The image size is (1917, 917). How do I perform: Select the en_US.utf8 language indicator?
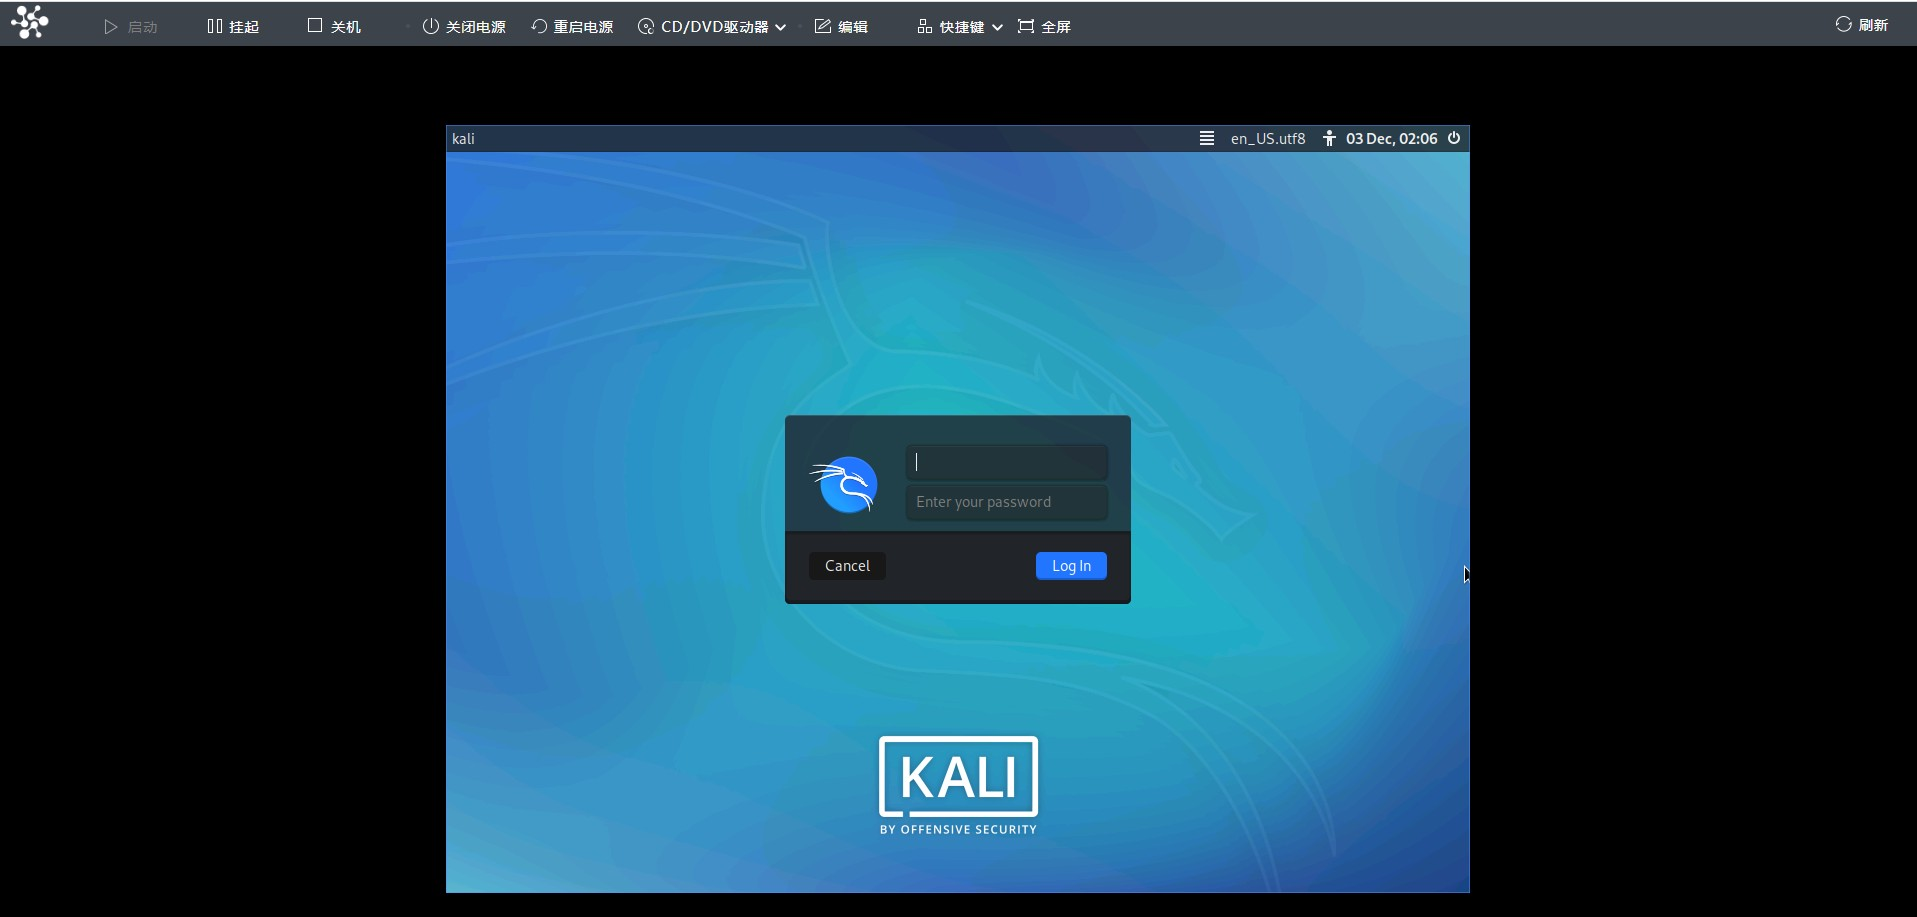tap(1268, 139)
